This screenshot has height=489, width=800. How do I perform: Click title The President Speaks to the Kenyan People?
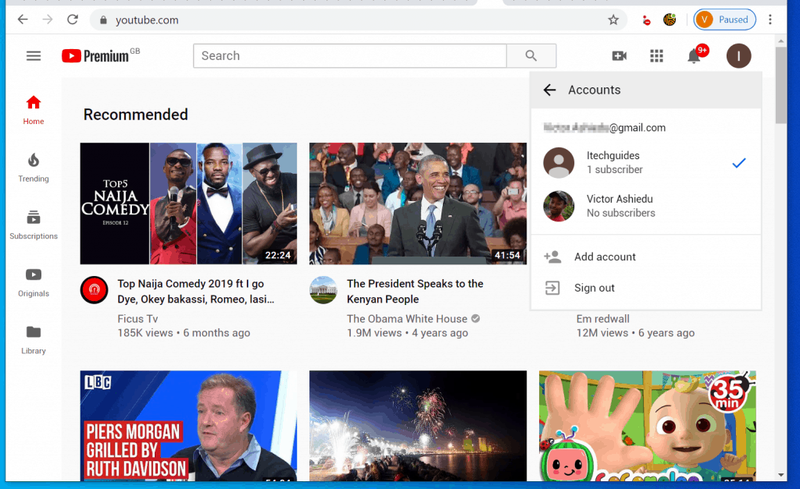pyautogui.click(x=415, y=291)
